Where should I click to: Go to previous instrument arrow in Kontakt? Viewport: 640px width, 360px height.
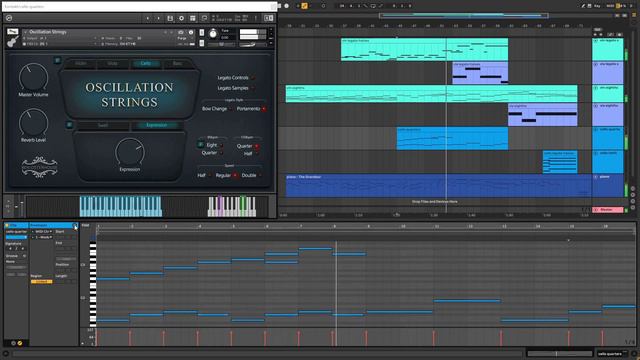tap(147, 18)
